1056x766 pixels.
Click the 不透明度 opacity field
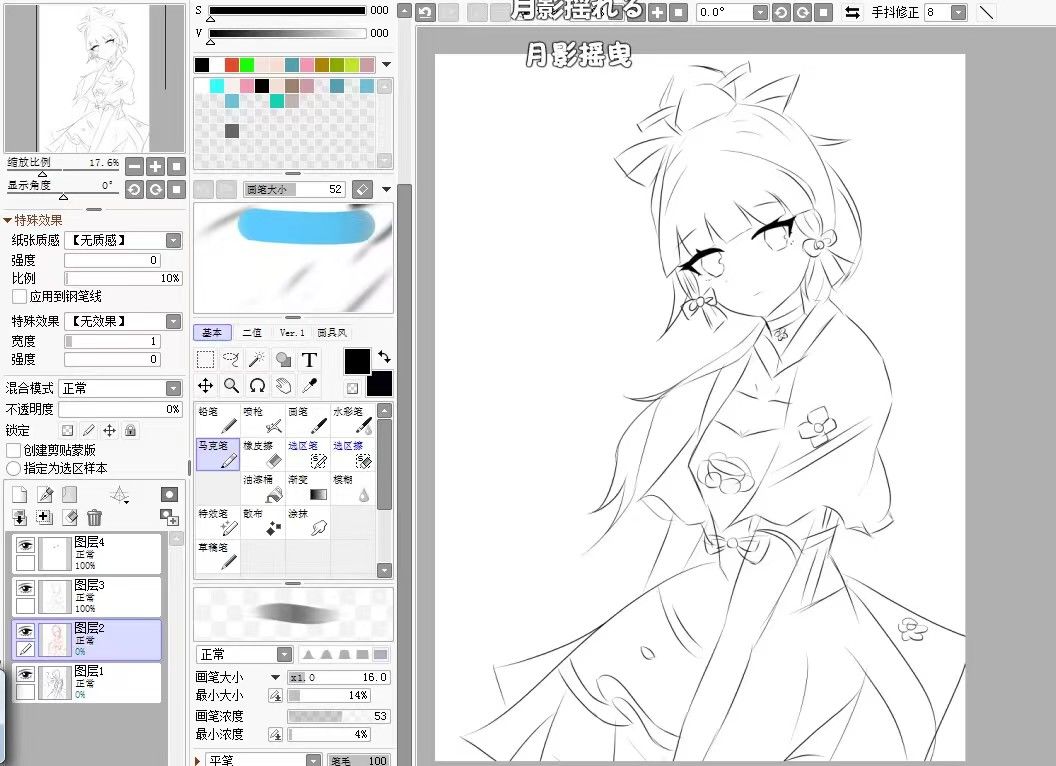pyautogui.click(x=120, y=409)
